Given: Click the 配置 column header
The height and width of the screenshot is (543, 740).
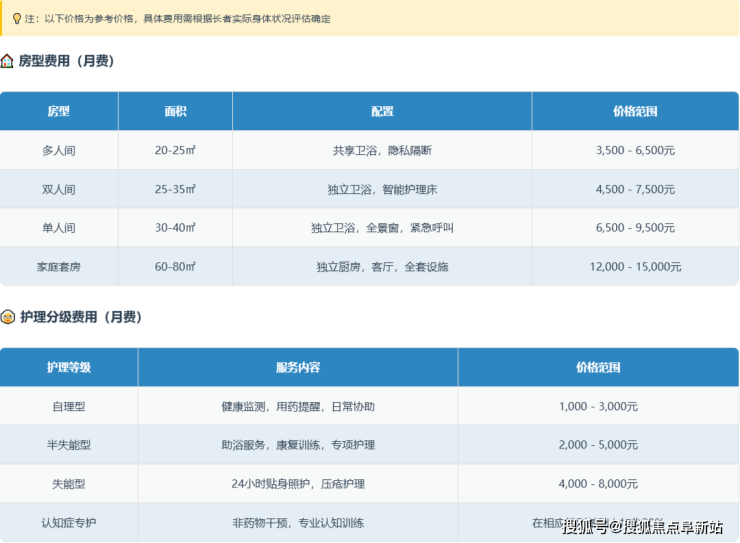Looking at the screenshot, I should pos(382,111).
